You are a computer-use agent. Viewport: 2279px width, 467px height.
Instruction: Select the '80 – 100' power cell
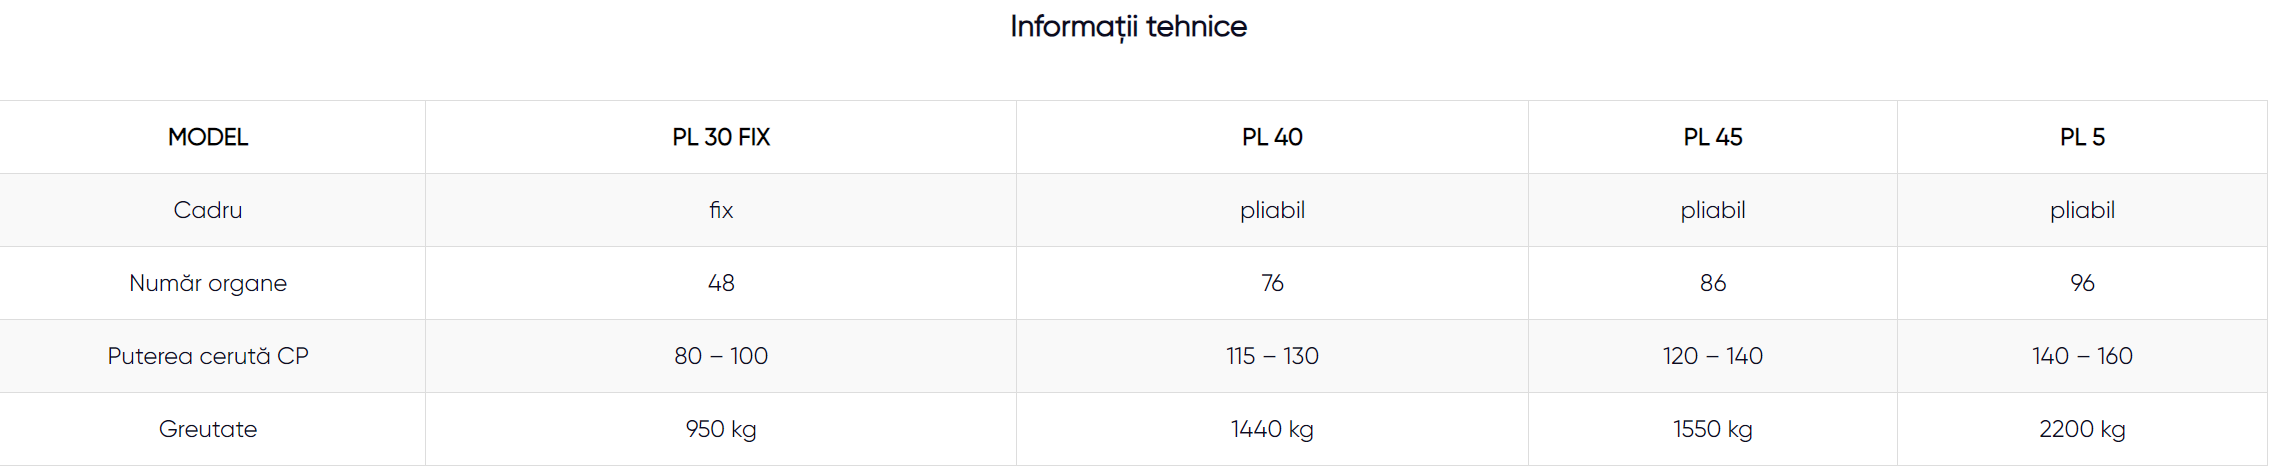tap(721, 356)
